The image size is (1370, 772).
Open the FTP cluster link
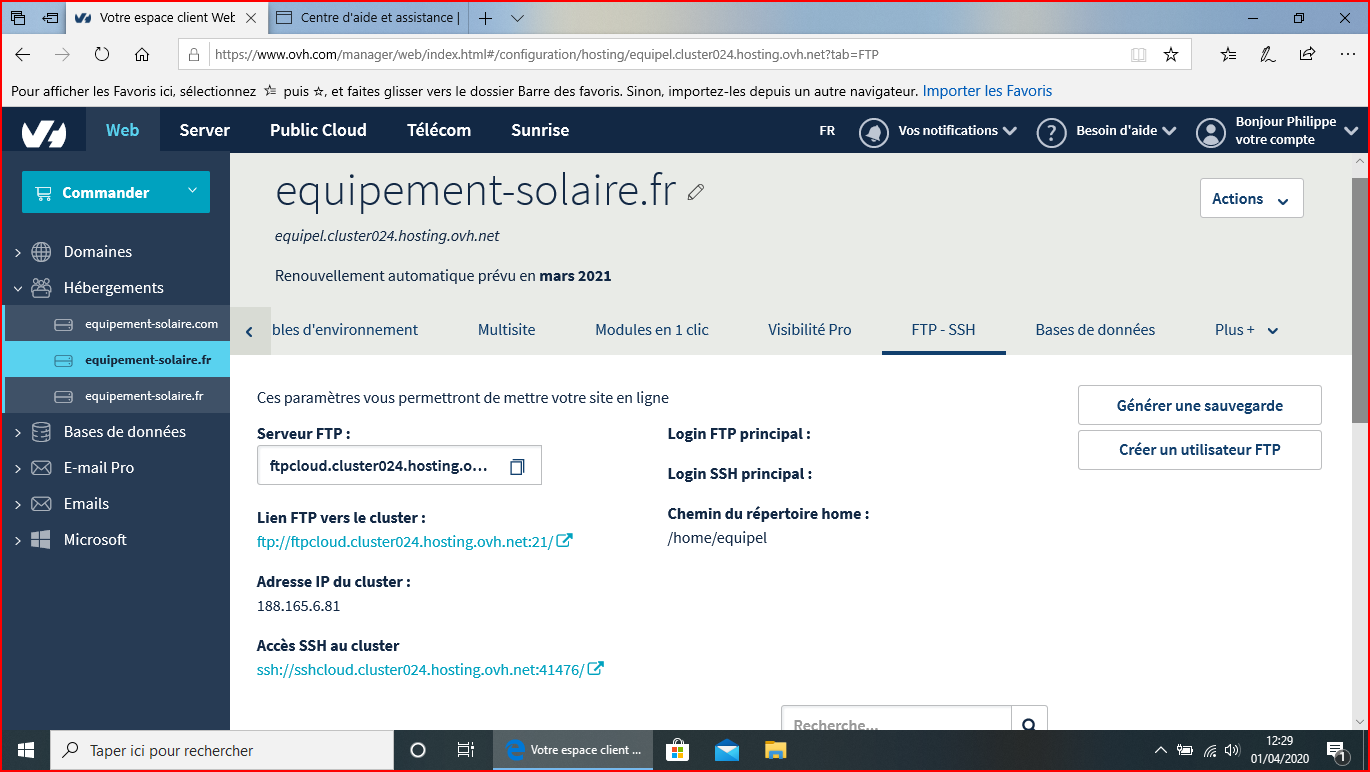(x=414, y=542)
